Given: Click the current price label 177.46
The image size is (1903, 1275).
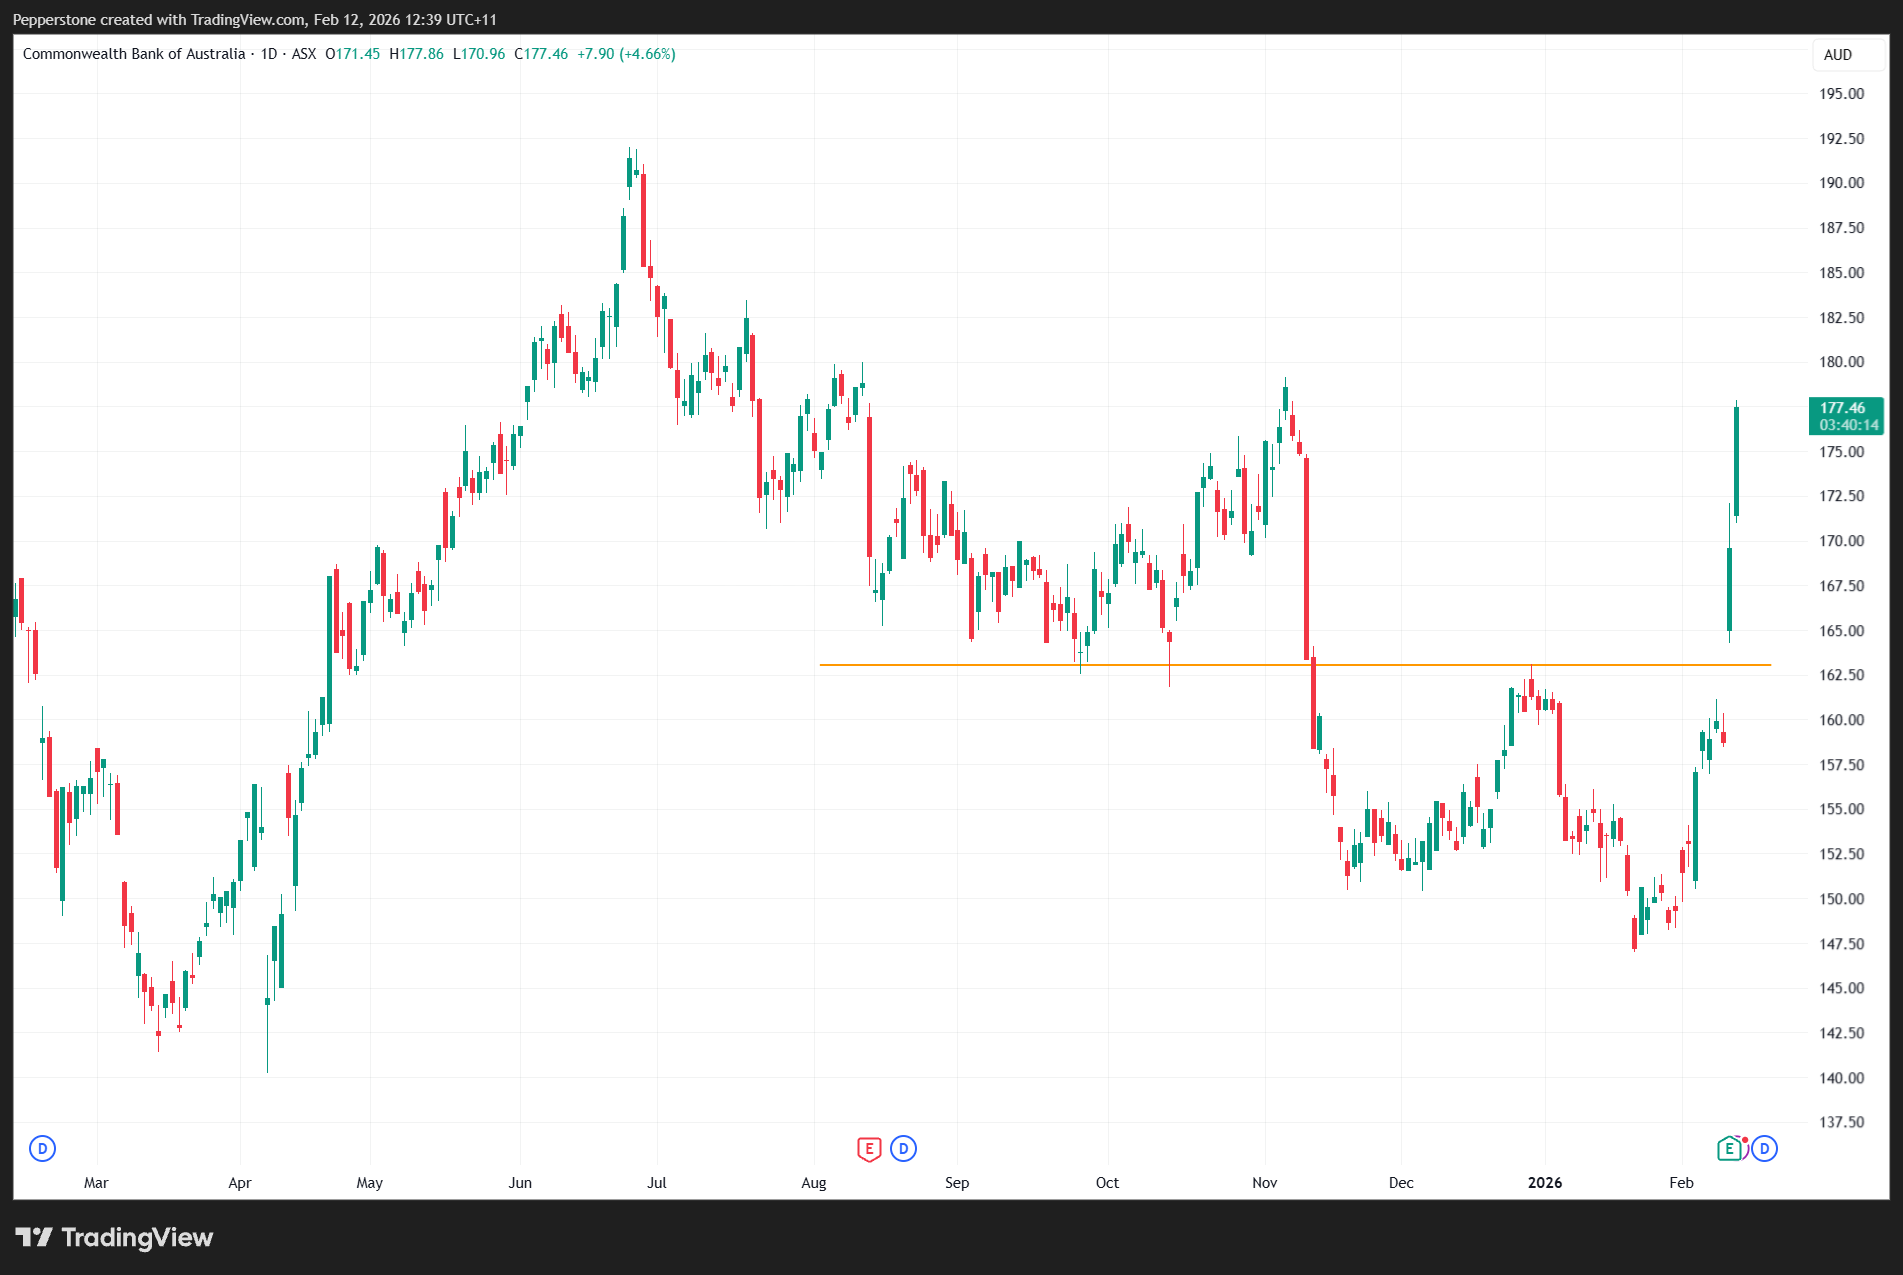Looking at the screenshot, I should click(x=1843, y=408).
